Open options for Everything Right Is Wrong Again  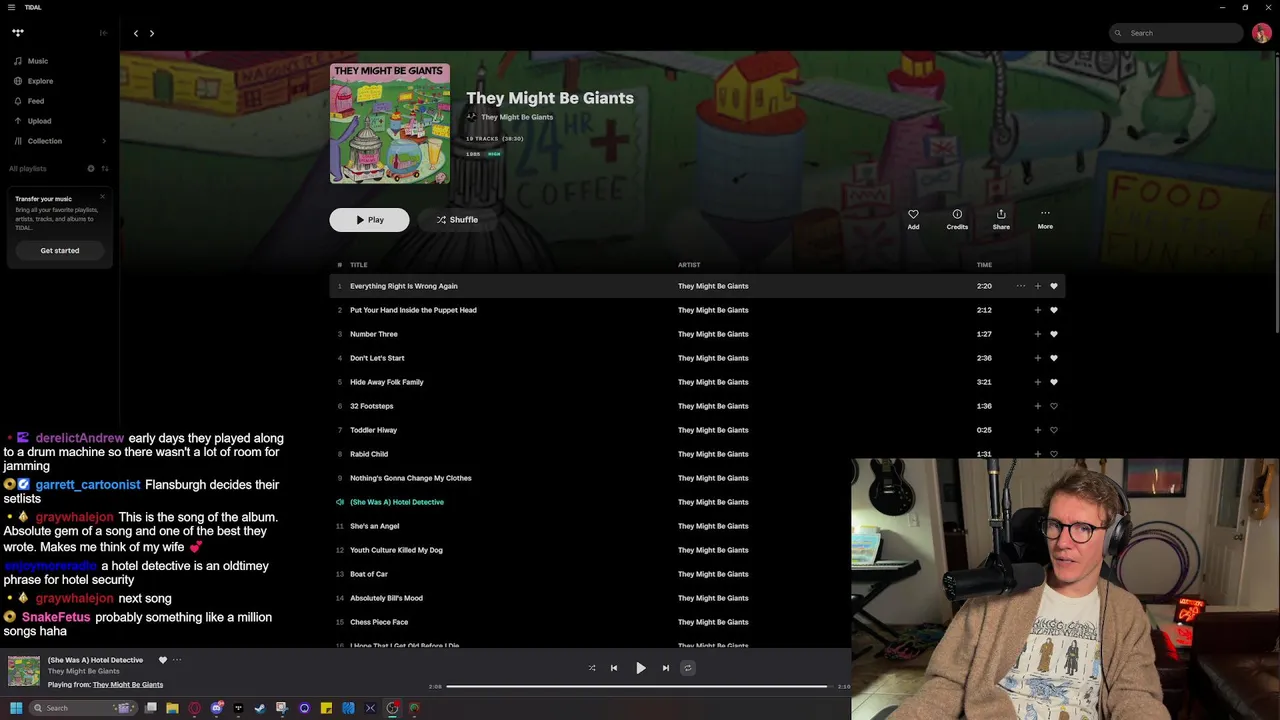[1021, 286]
